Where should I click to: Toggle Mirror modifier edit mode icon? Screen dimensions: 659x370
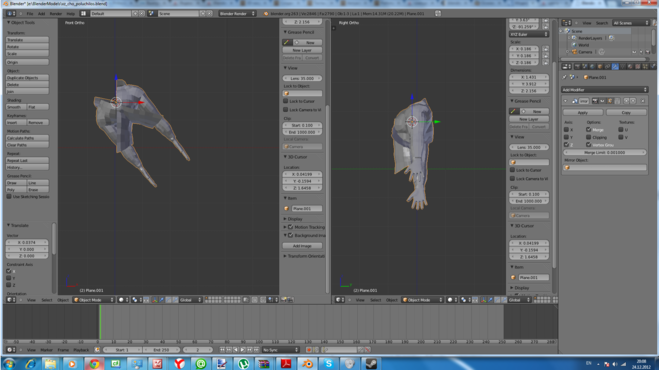coord(610,101)
